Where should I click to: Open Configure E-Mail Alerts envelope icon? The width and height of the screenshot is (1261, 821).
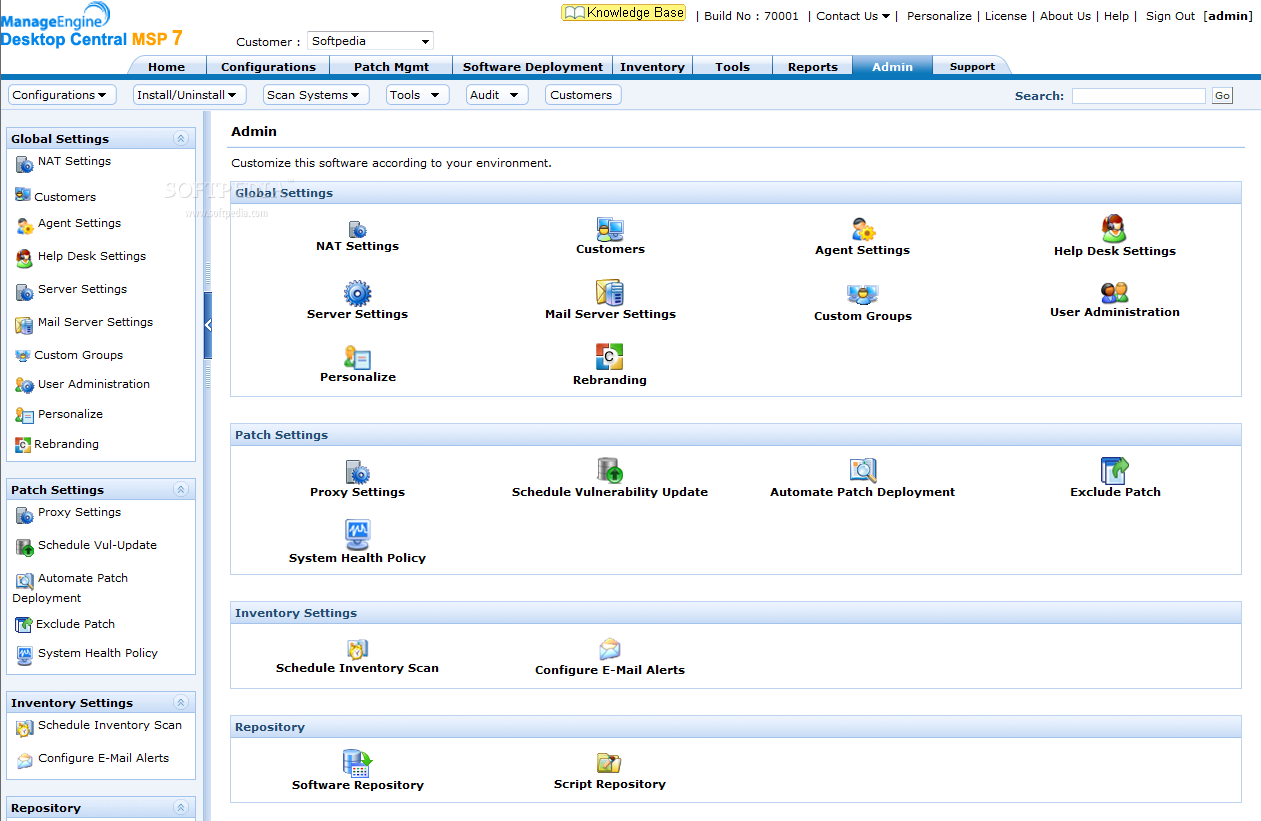point(610,650)
